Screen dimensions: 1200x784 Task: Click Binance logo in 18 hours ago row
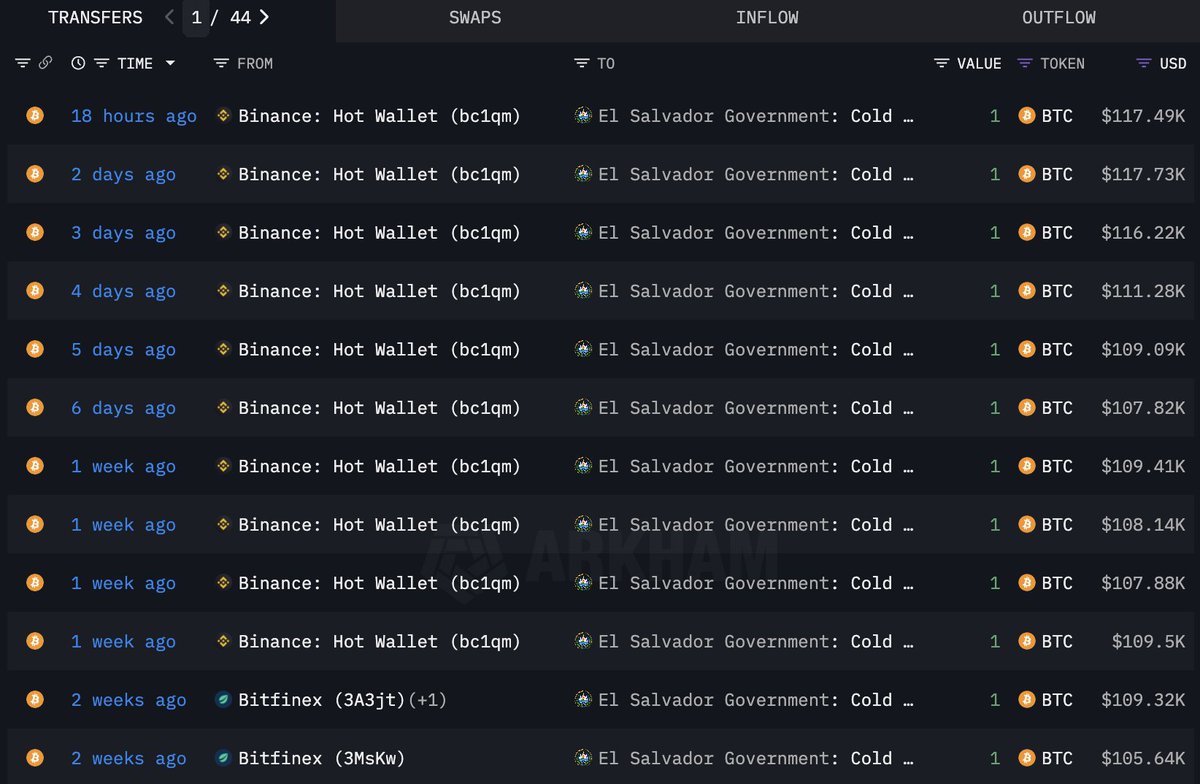click(x=224, y=116)
